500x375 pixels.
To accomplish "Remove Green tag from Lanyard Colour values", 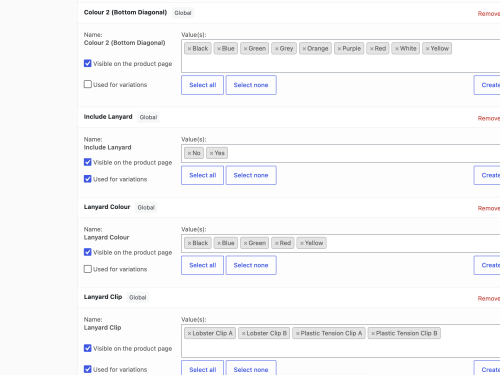I will pos(245,243).
